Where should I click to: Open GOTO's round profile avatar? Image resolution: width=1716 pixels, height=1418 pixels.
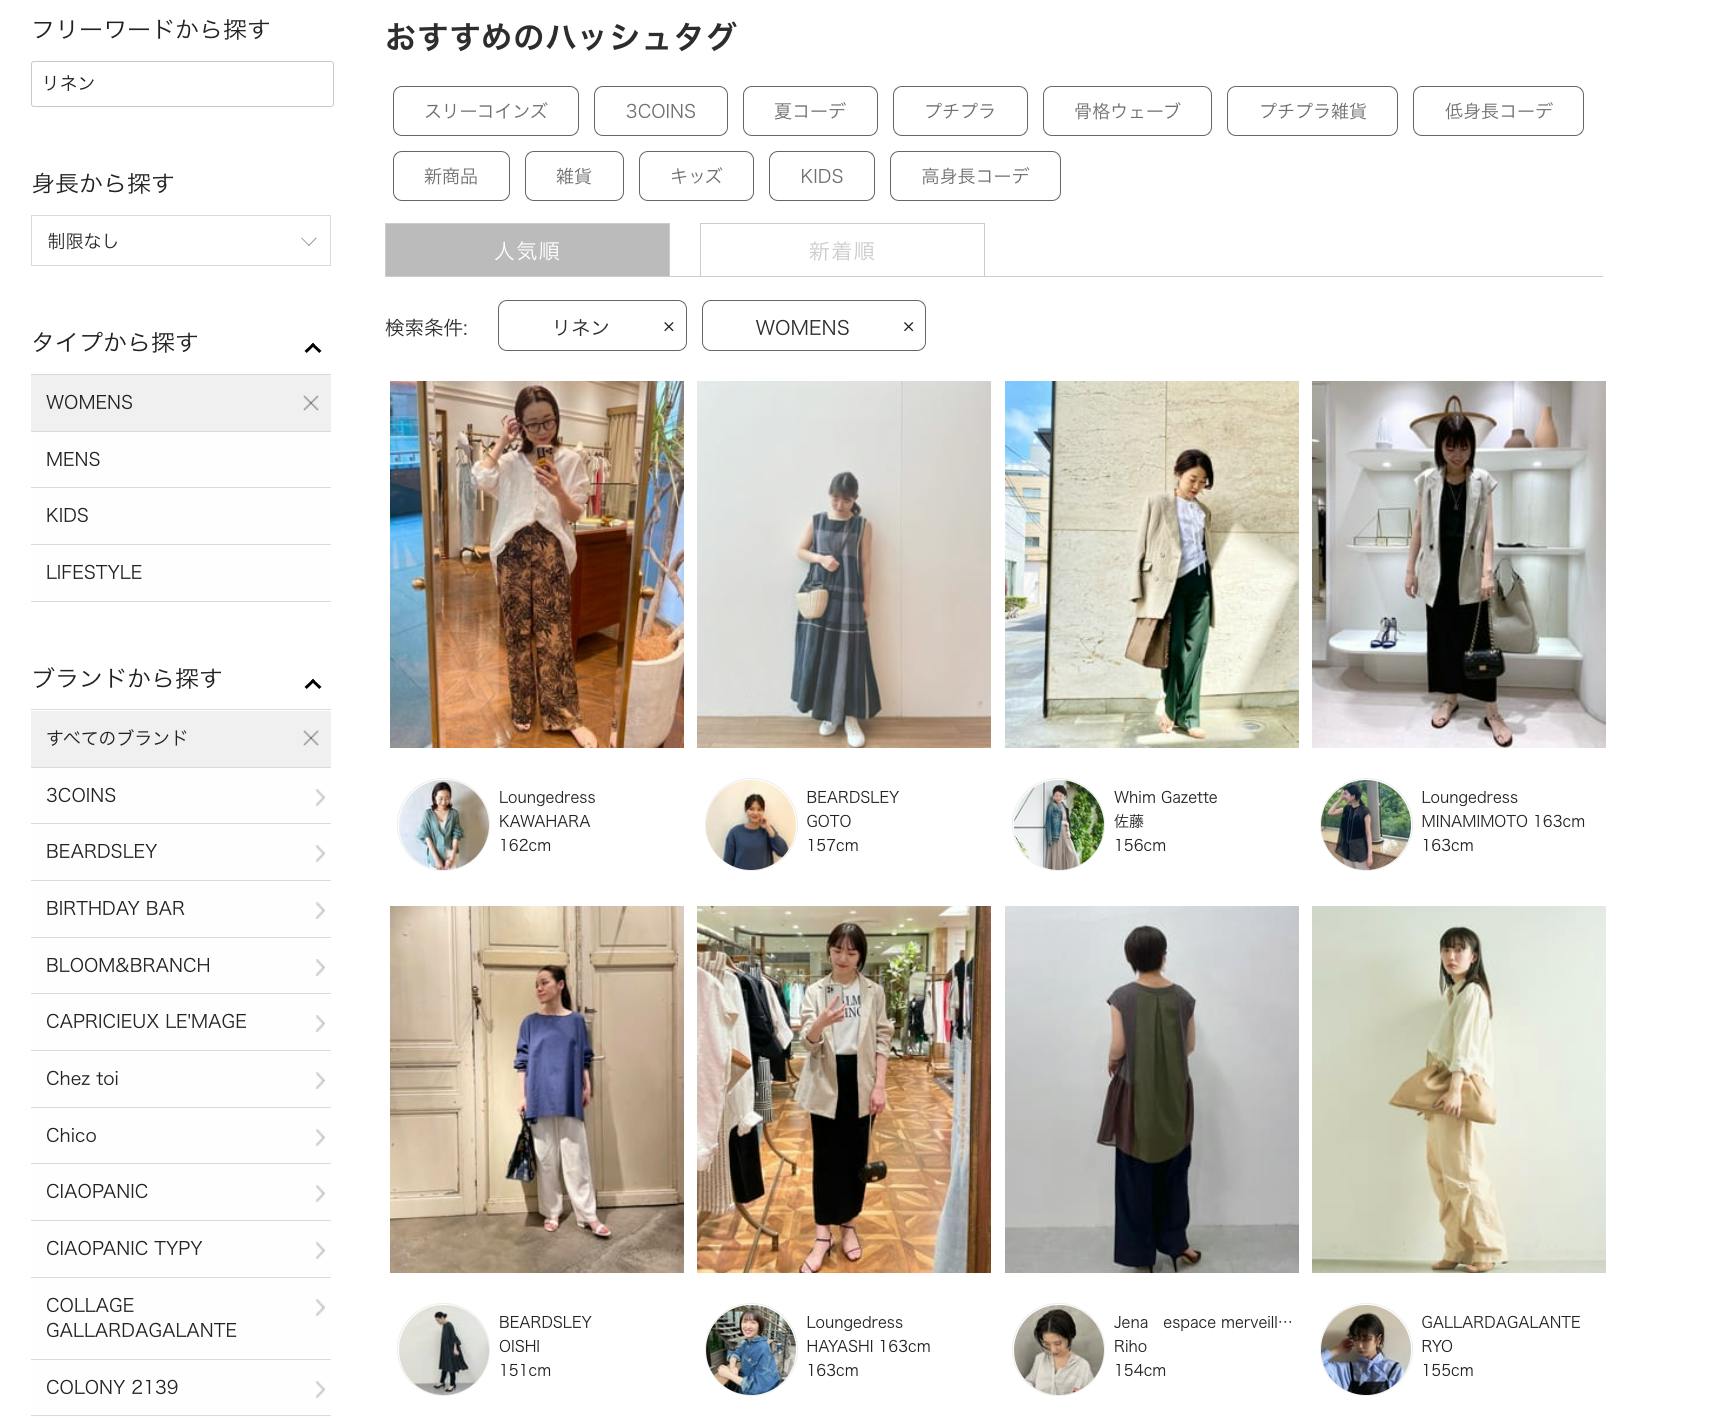coord(751,824)
